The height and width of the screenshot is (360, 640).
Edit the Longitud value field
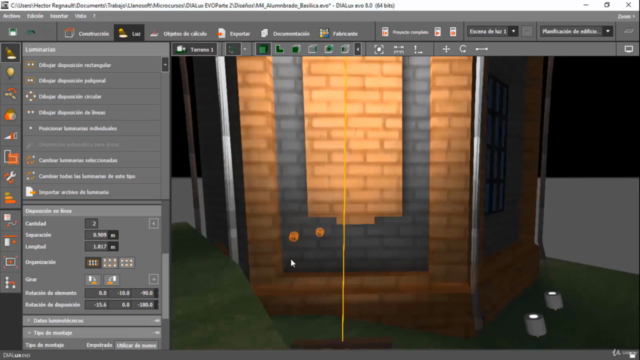[x=97, y=247]
